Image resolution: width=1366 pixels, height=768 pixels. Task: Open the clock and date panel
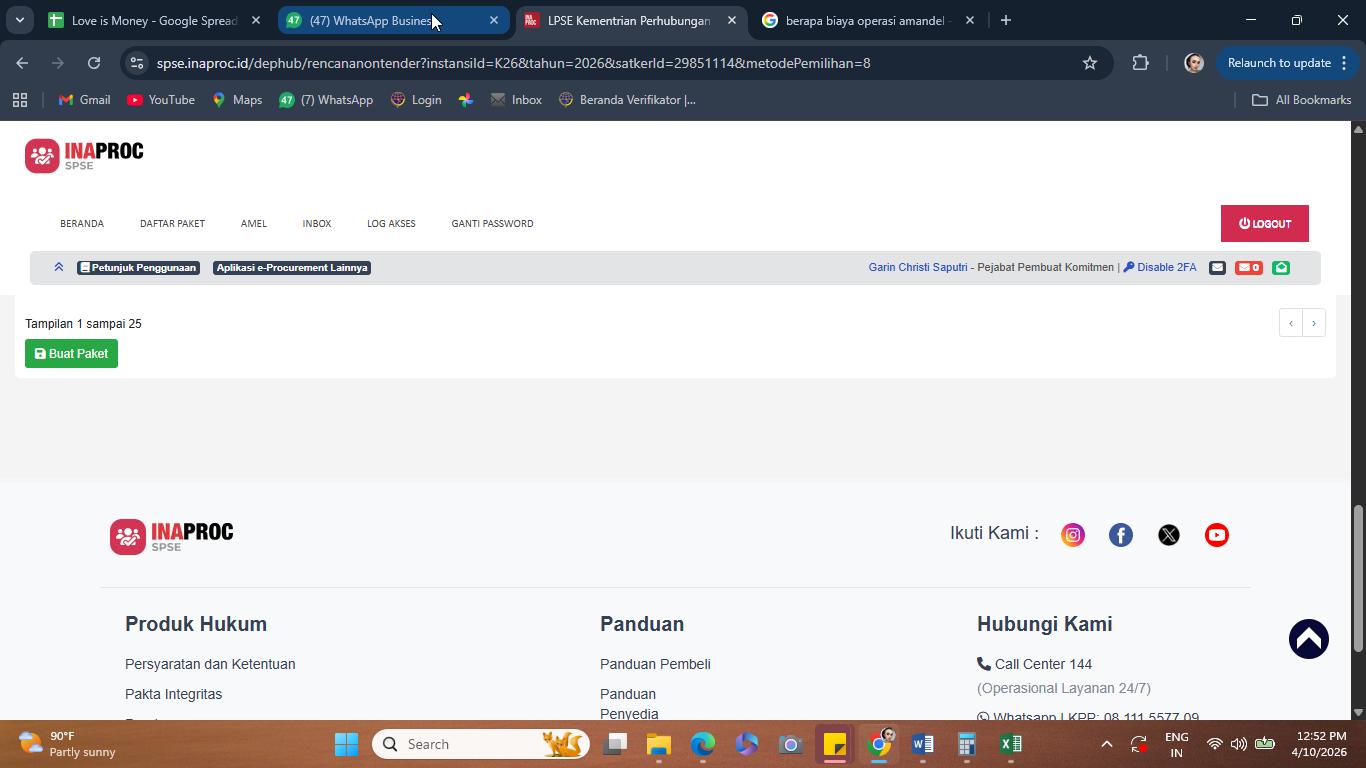click(x=1319, y=744)
